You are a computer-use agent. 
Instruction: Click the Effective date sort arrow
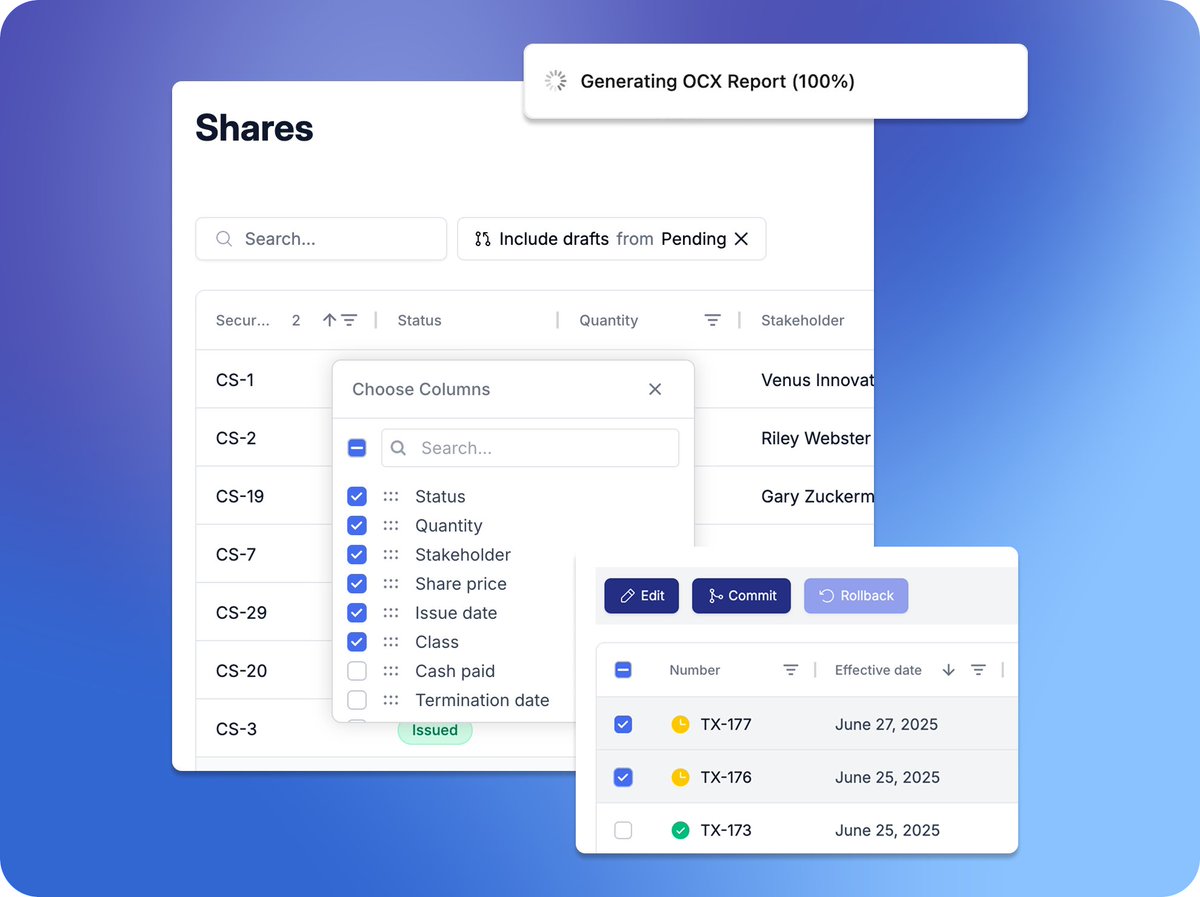[x=948, y=670]
